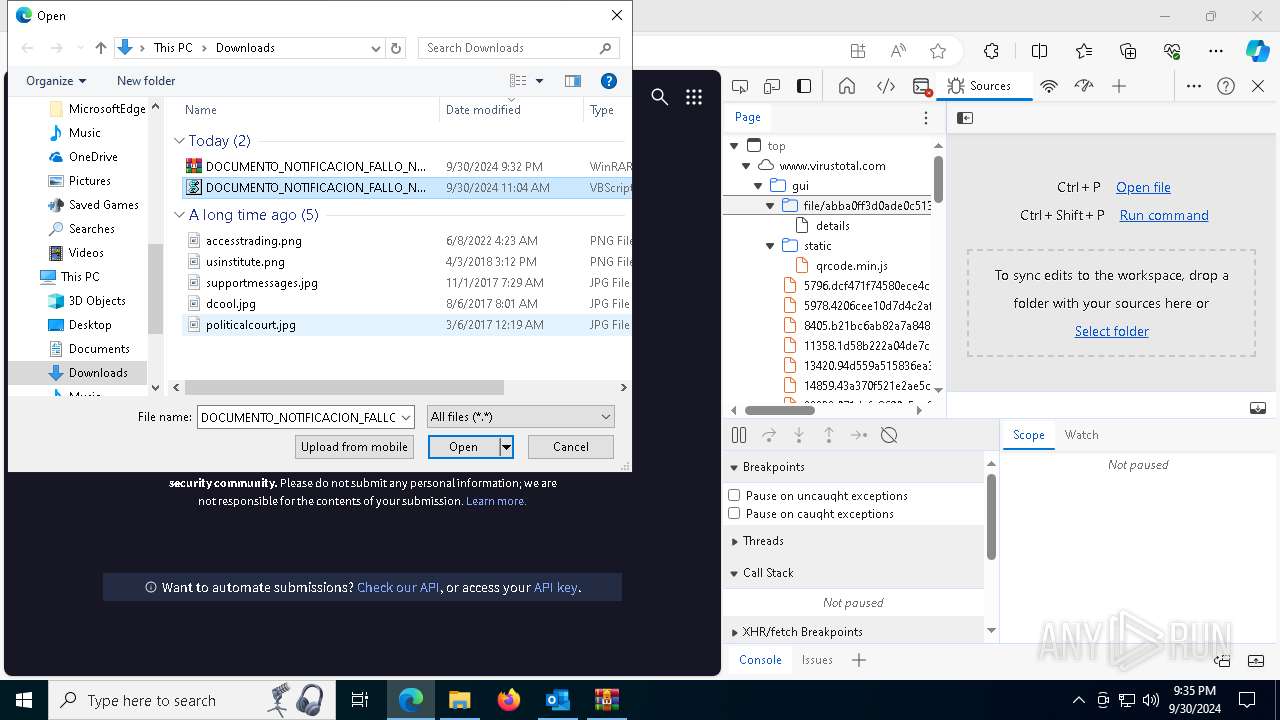Open the Network panel wifi icon
This screenshot has height=720, width=1280.
pos(1049,86)
